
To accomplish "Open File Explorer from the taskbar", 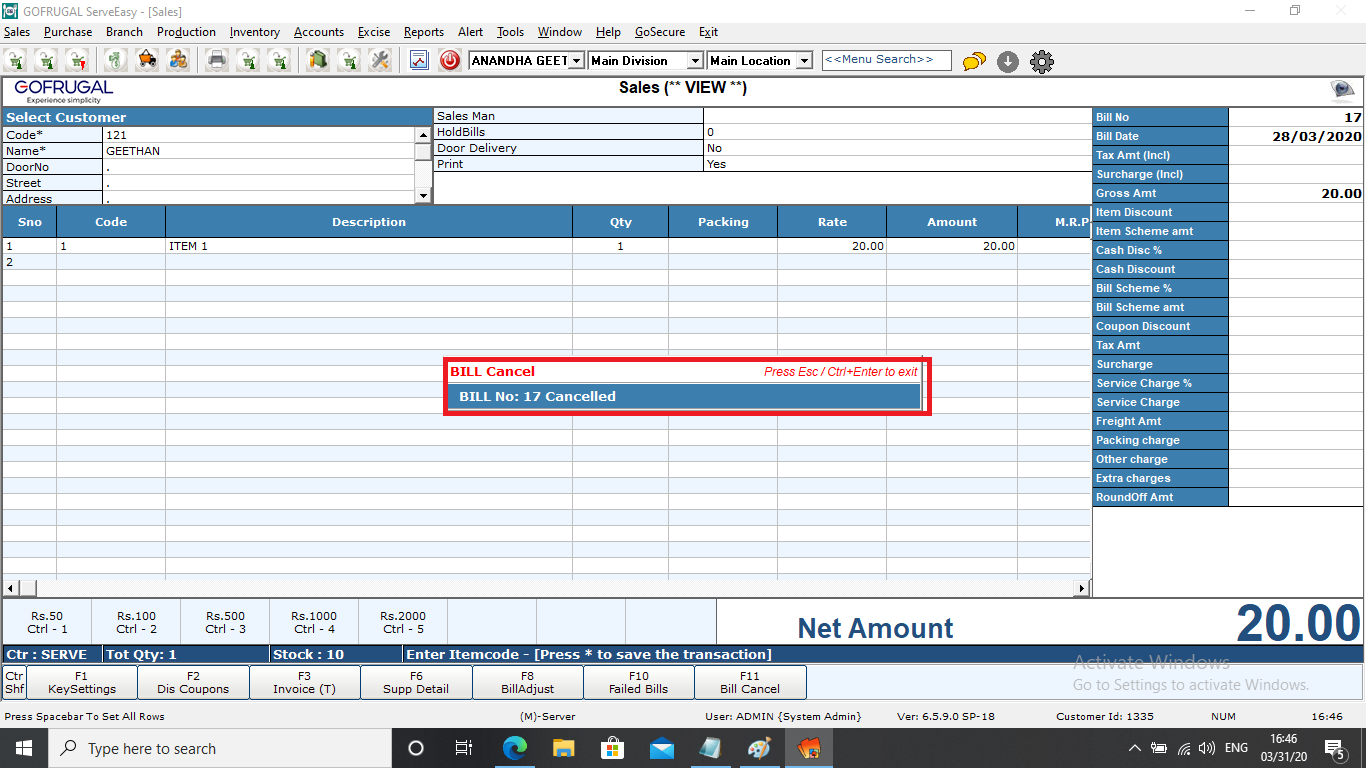I will pyautogui.click(x=563, y=748).
